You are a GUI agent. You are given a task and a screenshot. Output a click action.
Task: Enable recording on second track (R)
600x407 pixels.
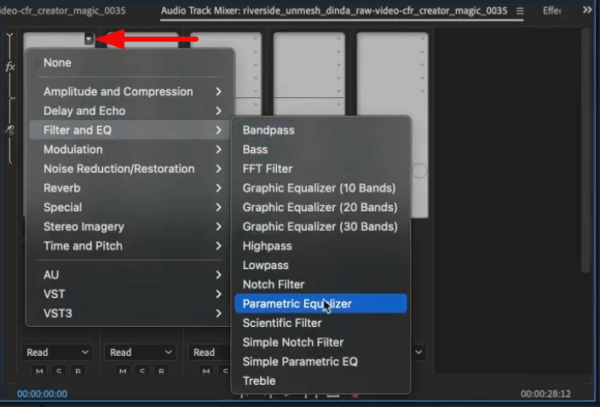[x=161, y=371]
